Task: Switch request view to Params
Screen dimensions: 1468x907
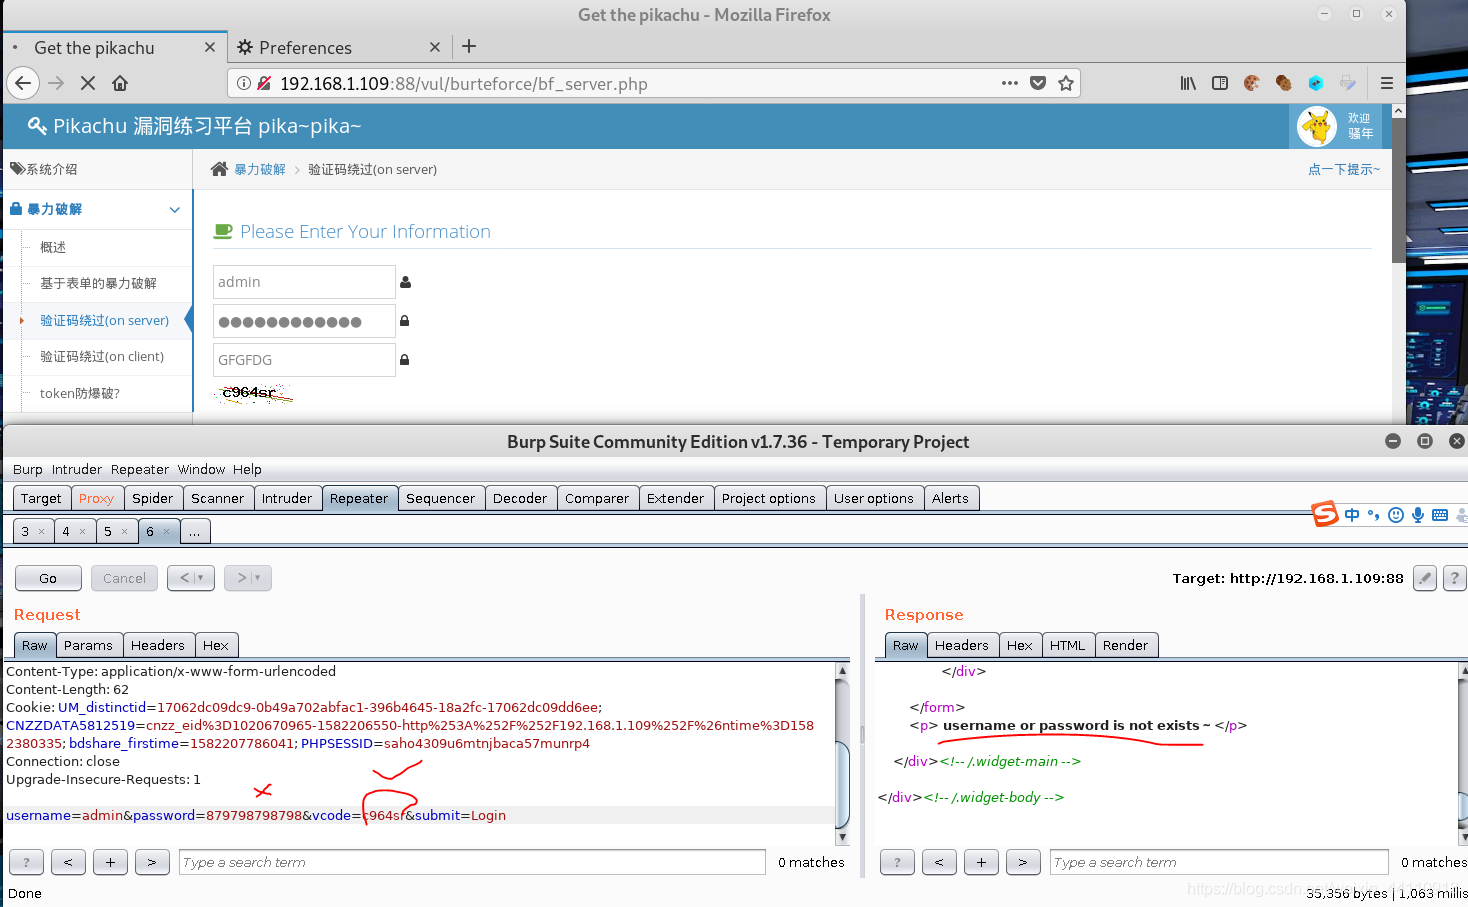Action: (88, 645)
